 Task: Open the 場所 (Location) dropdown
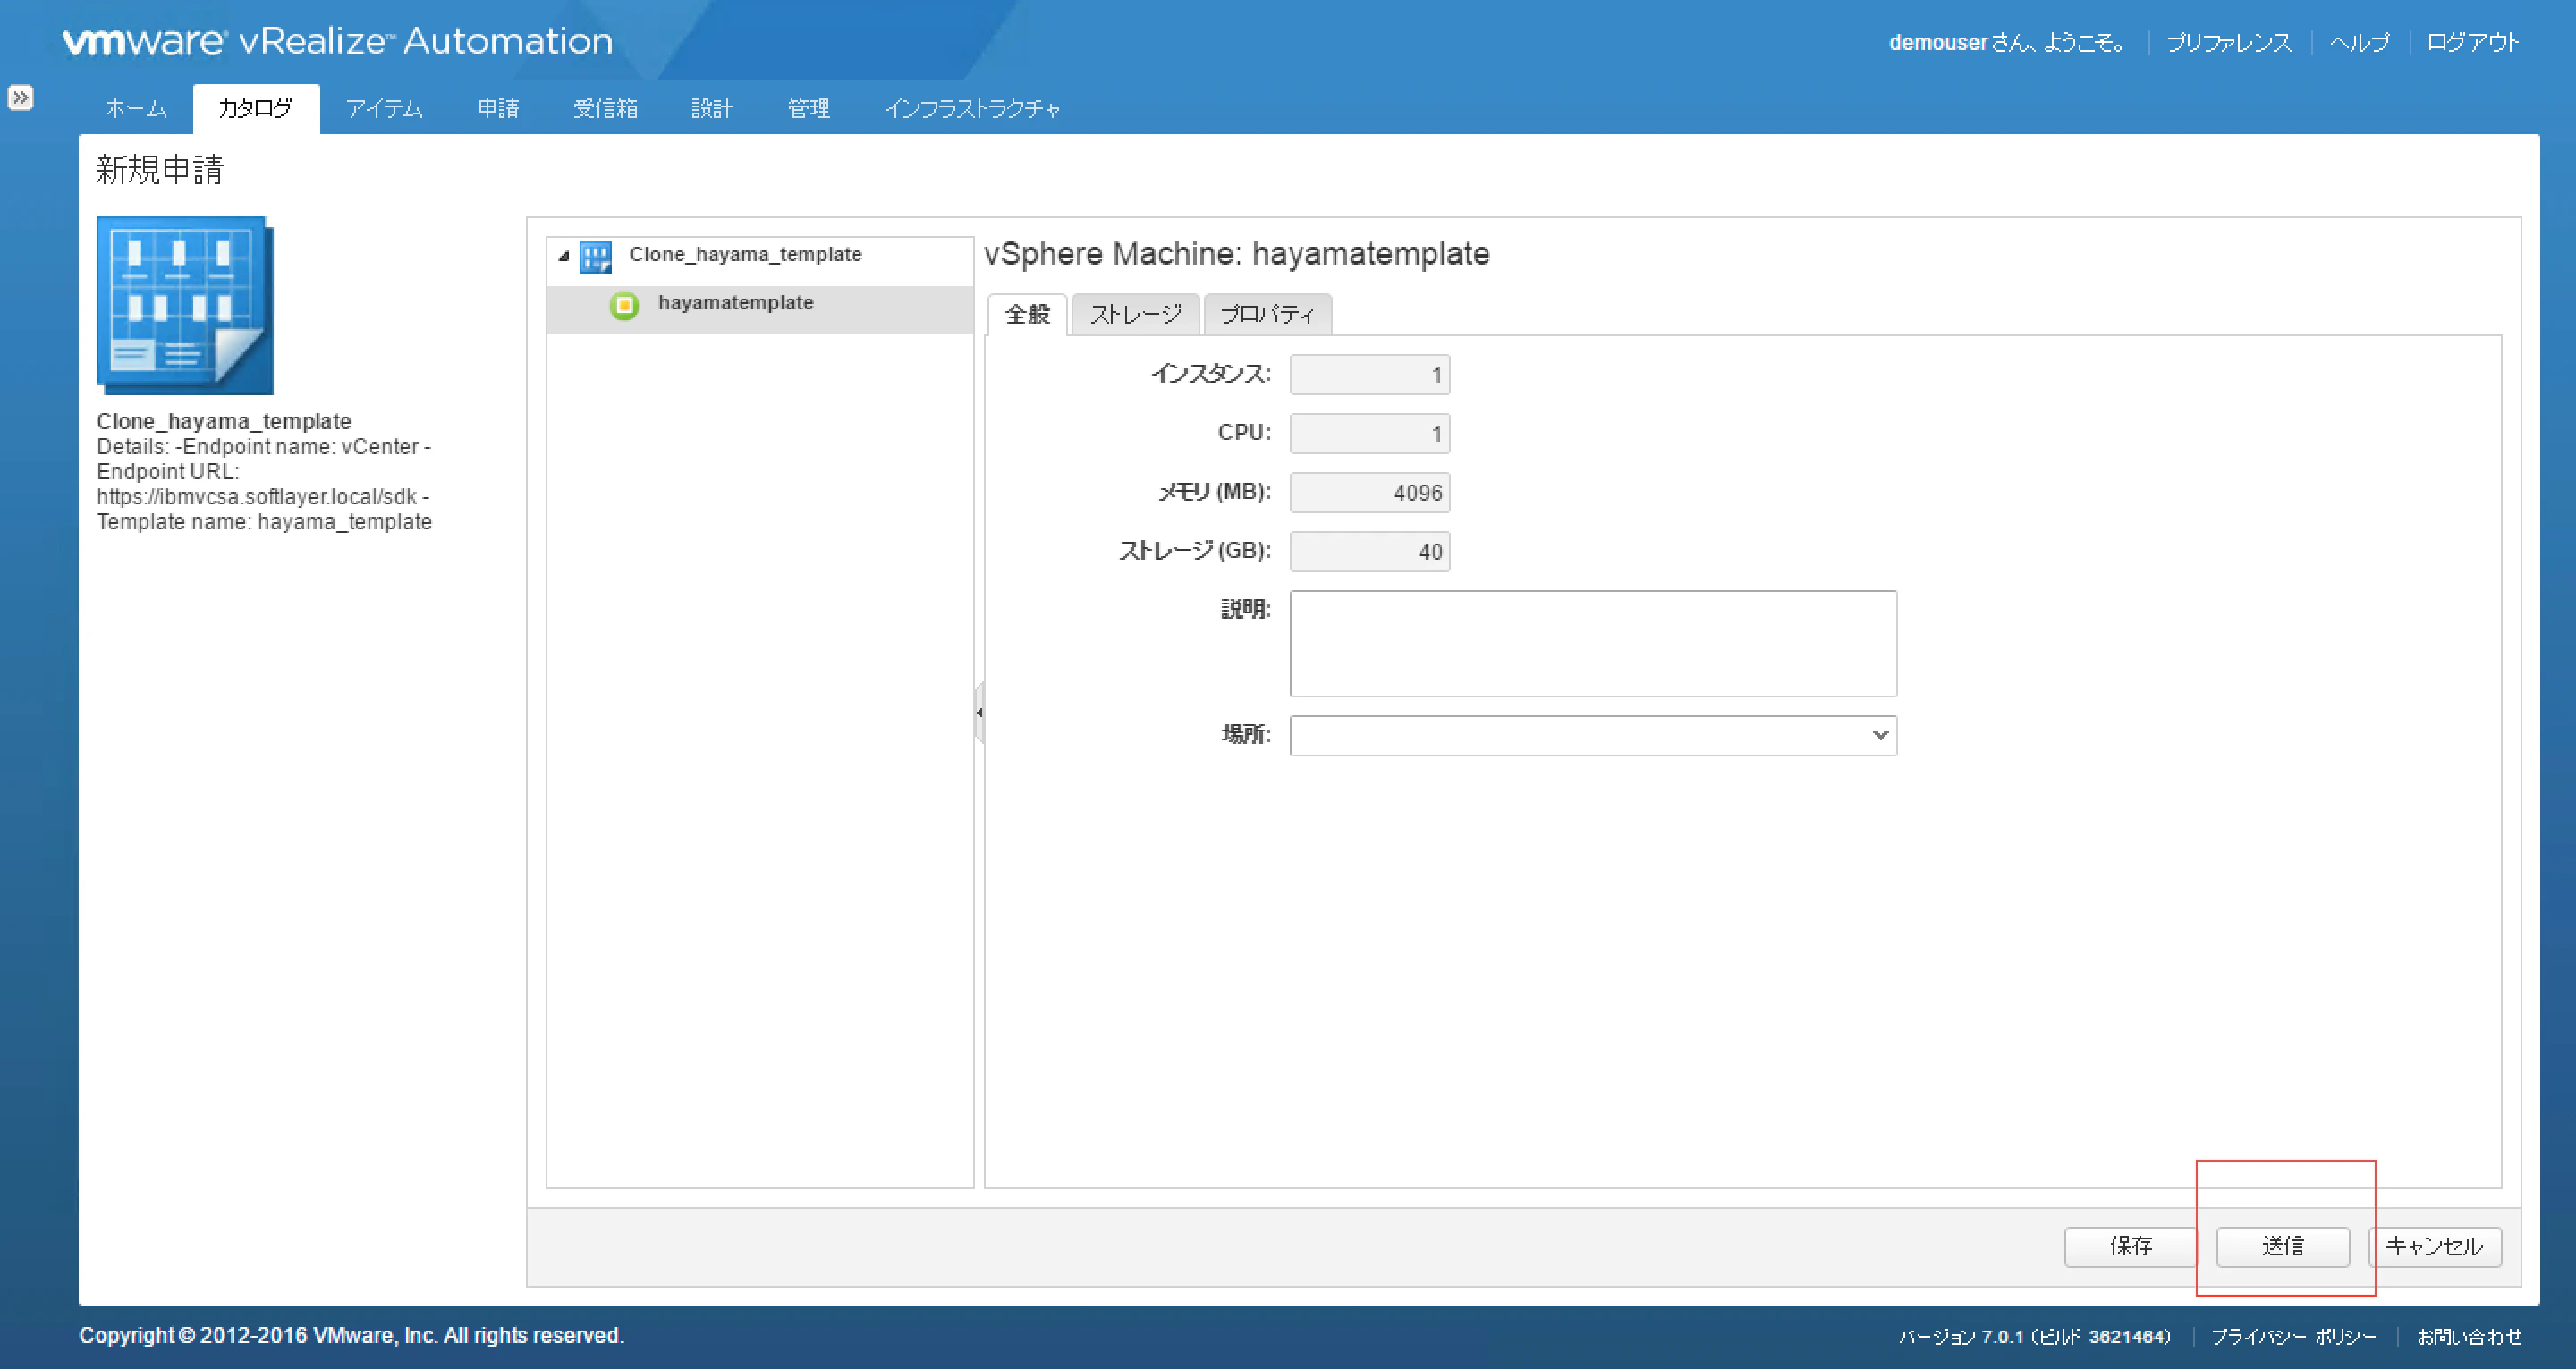[1880, 735]
